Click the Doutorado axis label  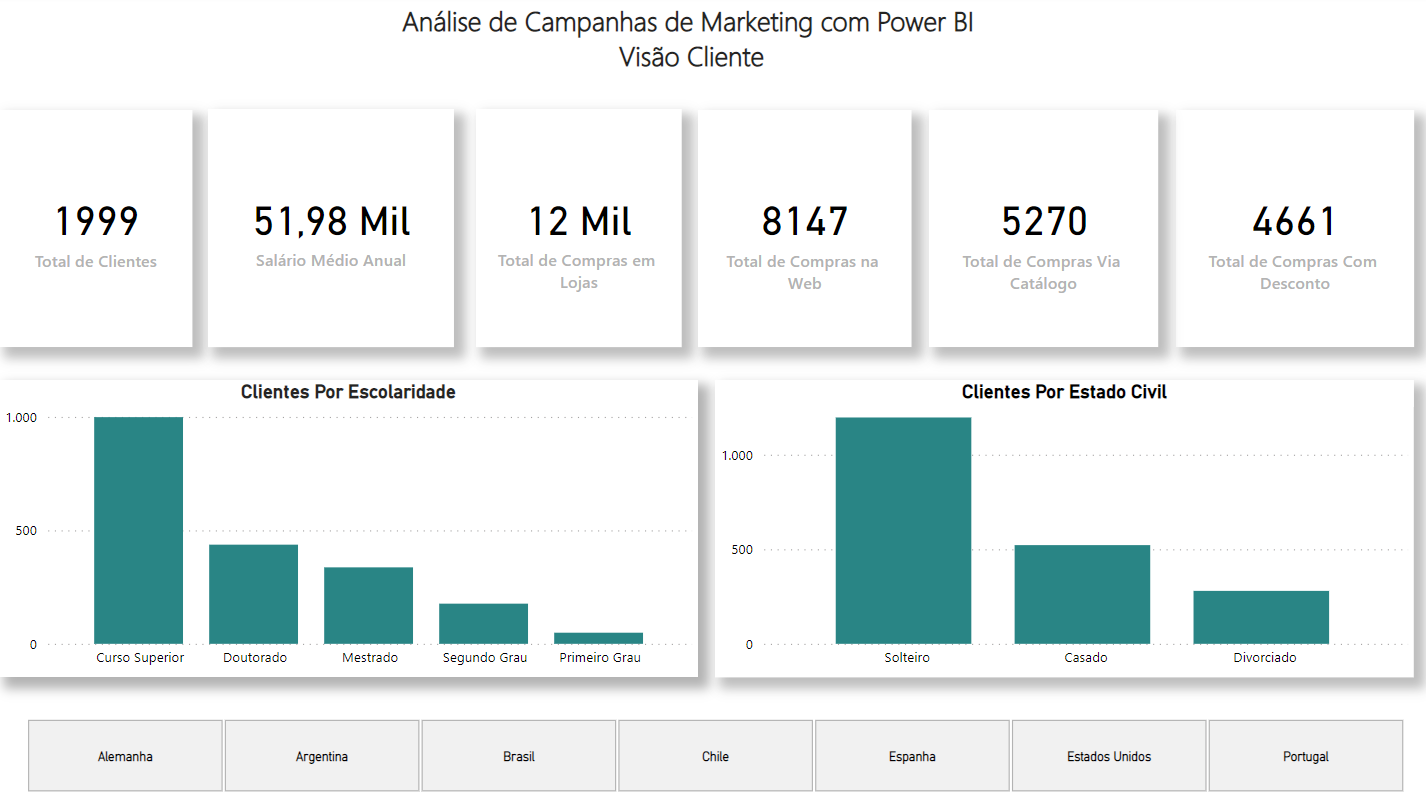(255, 658)
